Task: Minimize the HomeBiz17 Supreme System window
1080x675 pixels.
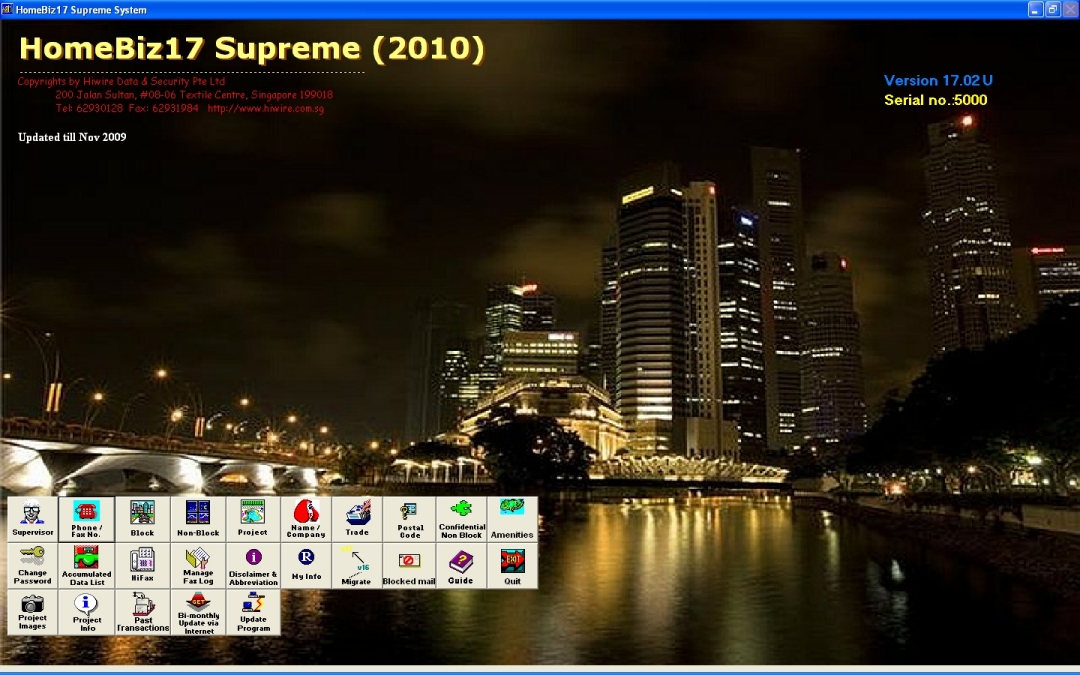Action: pyautogui.click(x=1035, y=9)
